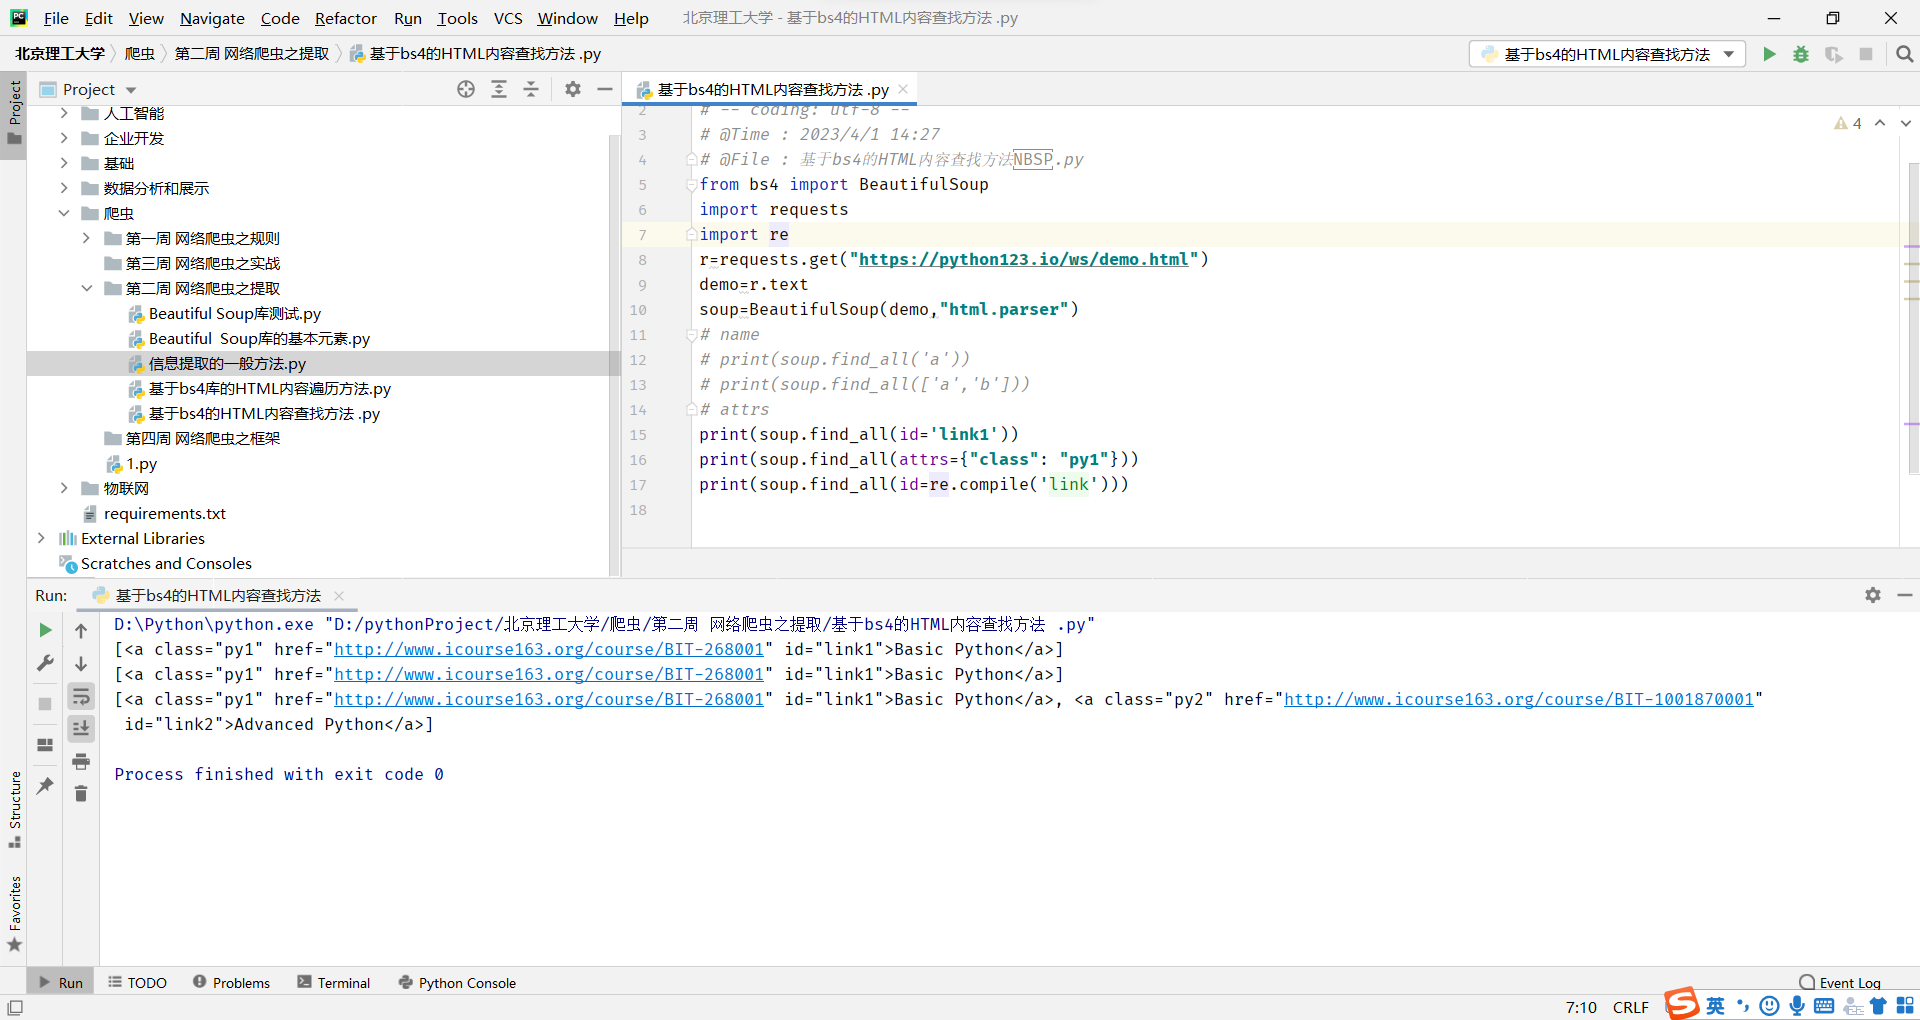Select Beautiful Soup库测试.py file
Screen dimensions: 1920x1020
(x=235, y=313)
